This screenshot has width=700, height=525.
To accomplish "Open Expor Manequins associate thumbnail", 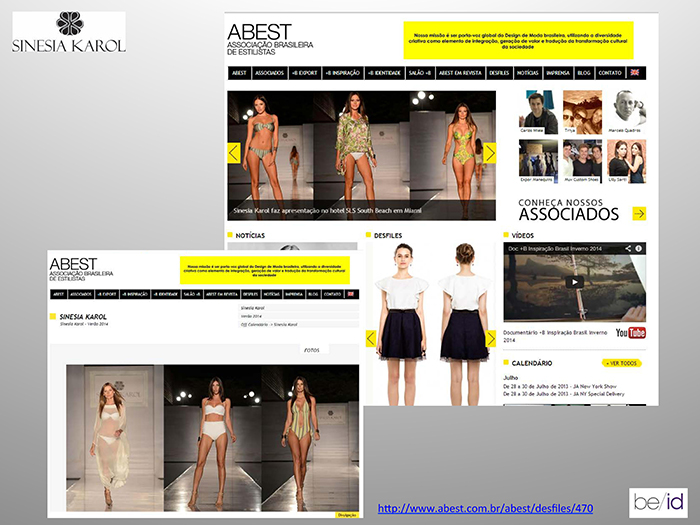I will pyautogui.click(x=538, y=161).
